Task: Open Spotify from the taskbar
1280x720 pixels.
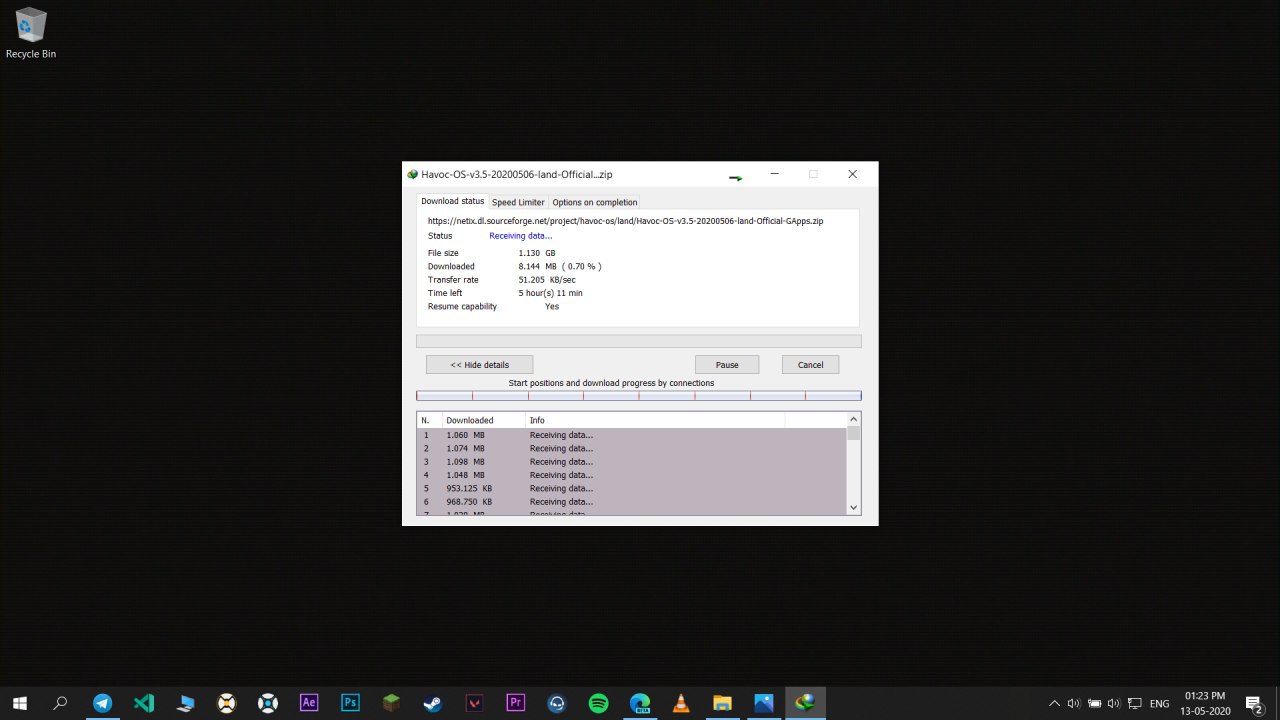Action: (x=598, y=703)
